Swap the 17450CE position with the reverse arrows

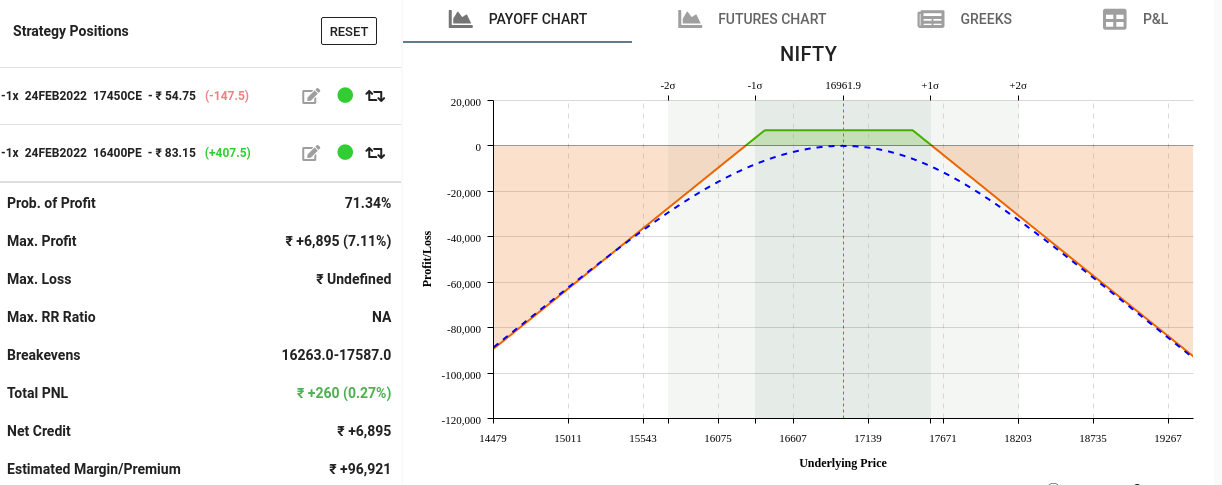[375, 96]
